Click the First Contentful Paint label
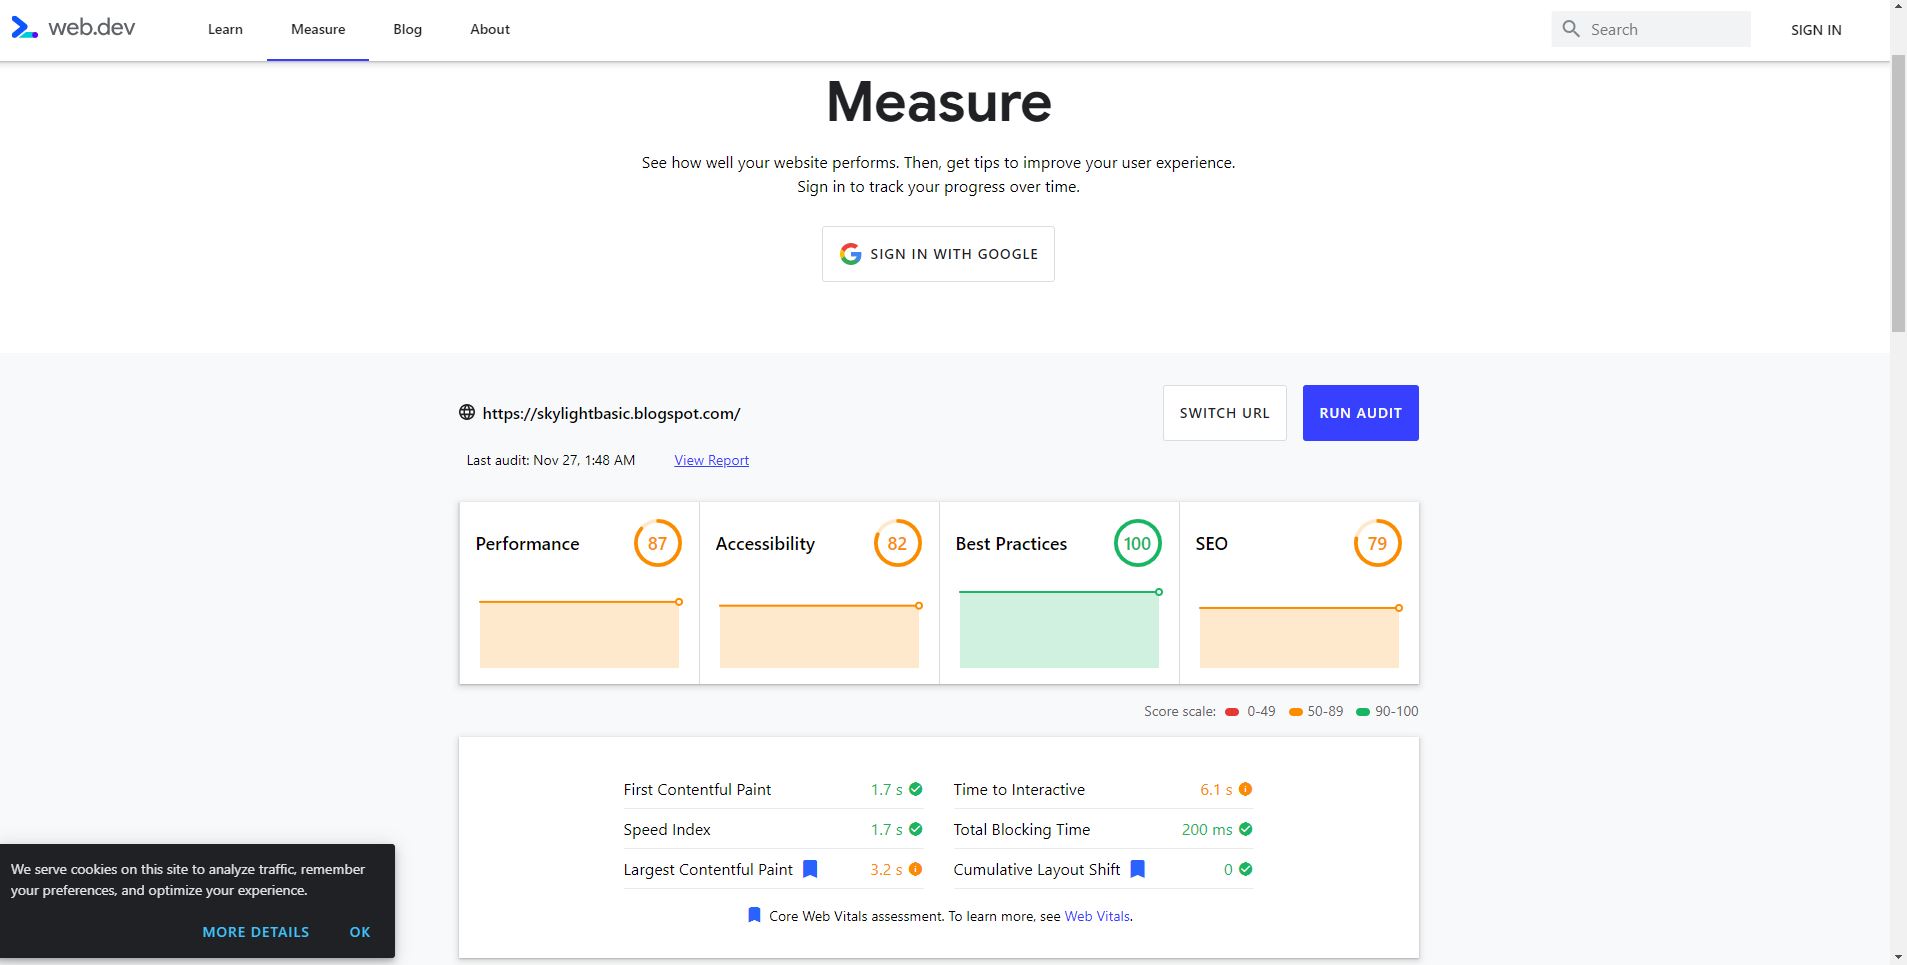This screenshot has height=965, width=1907. pos(697,789)
